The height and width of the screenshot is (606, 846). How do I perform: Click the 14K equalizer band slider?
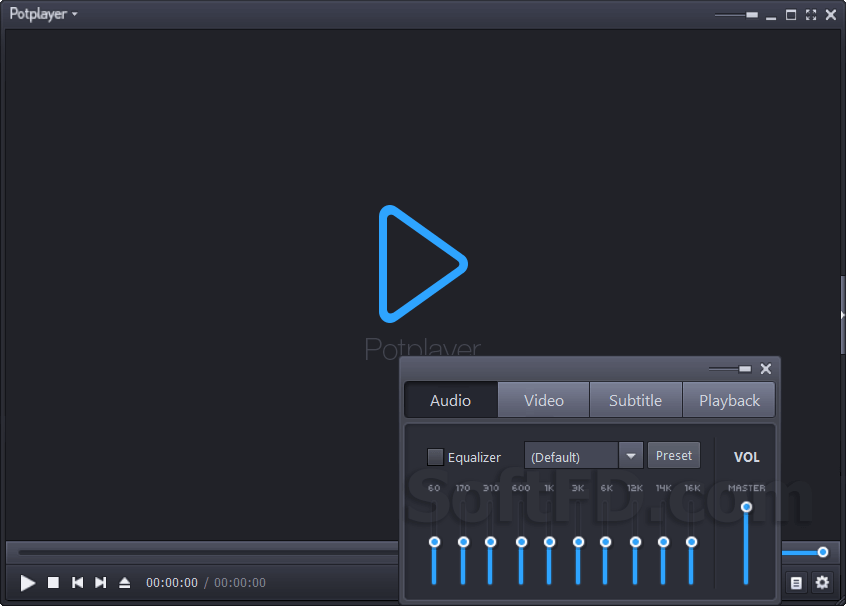[664, 542]
